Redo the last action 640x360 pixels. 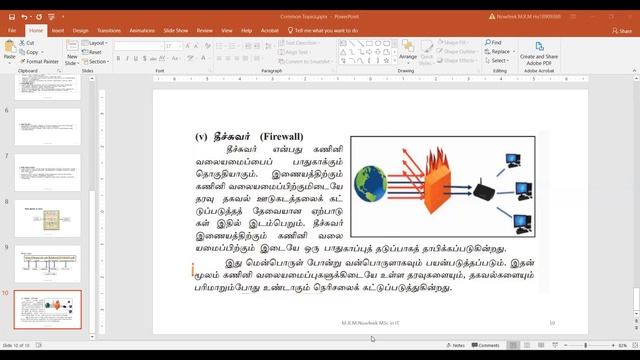tap(39, 17)
